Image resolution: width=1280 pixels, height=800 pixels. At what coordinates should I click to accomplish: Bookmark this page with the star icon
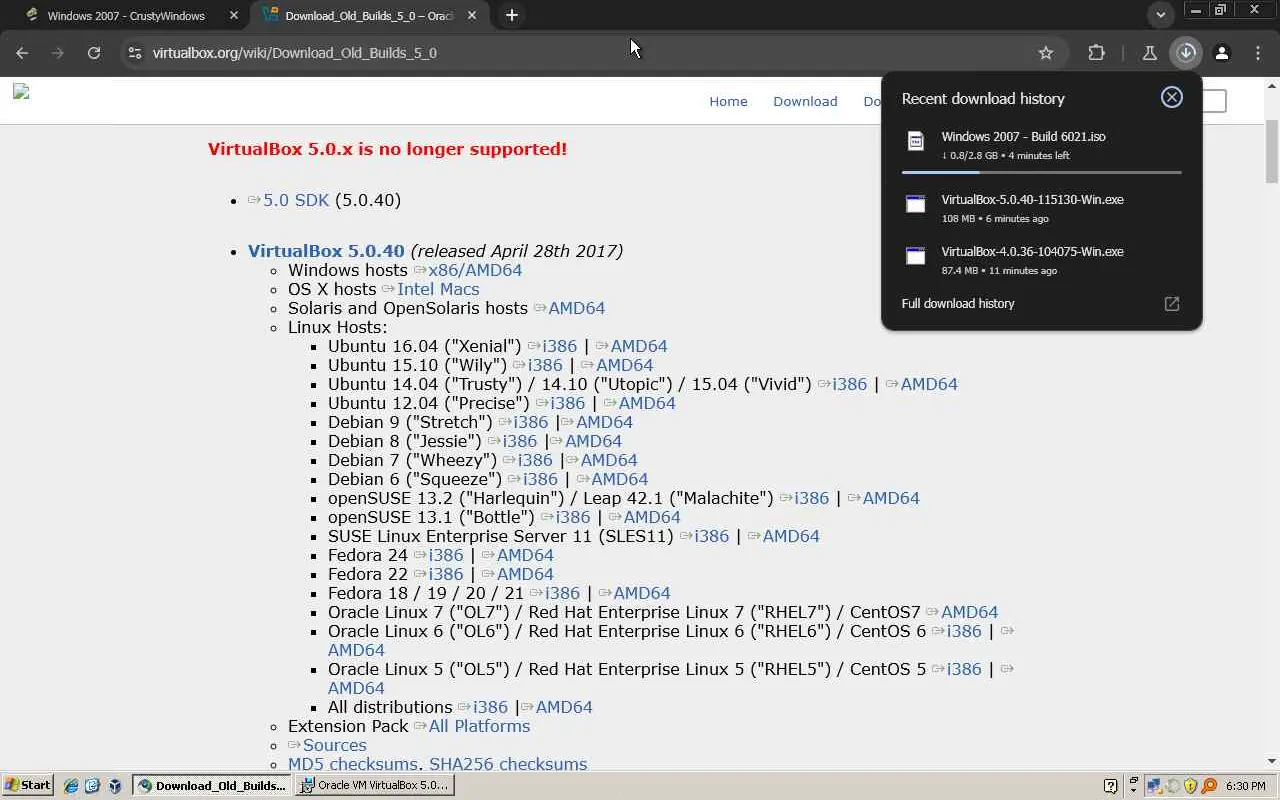point(1046,53)
